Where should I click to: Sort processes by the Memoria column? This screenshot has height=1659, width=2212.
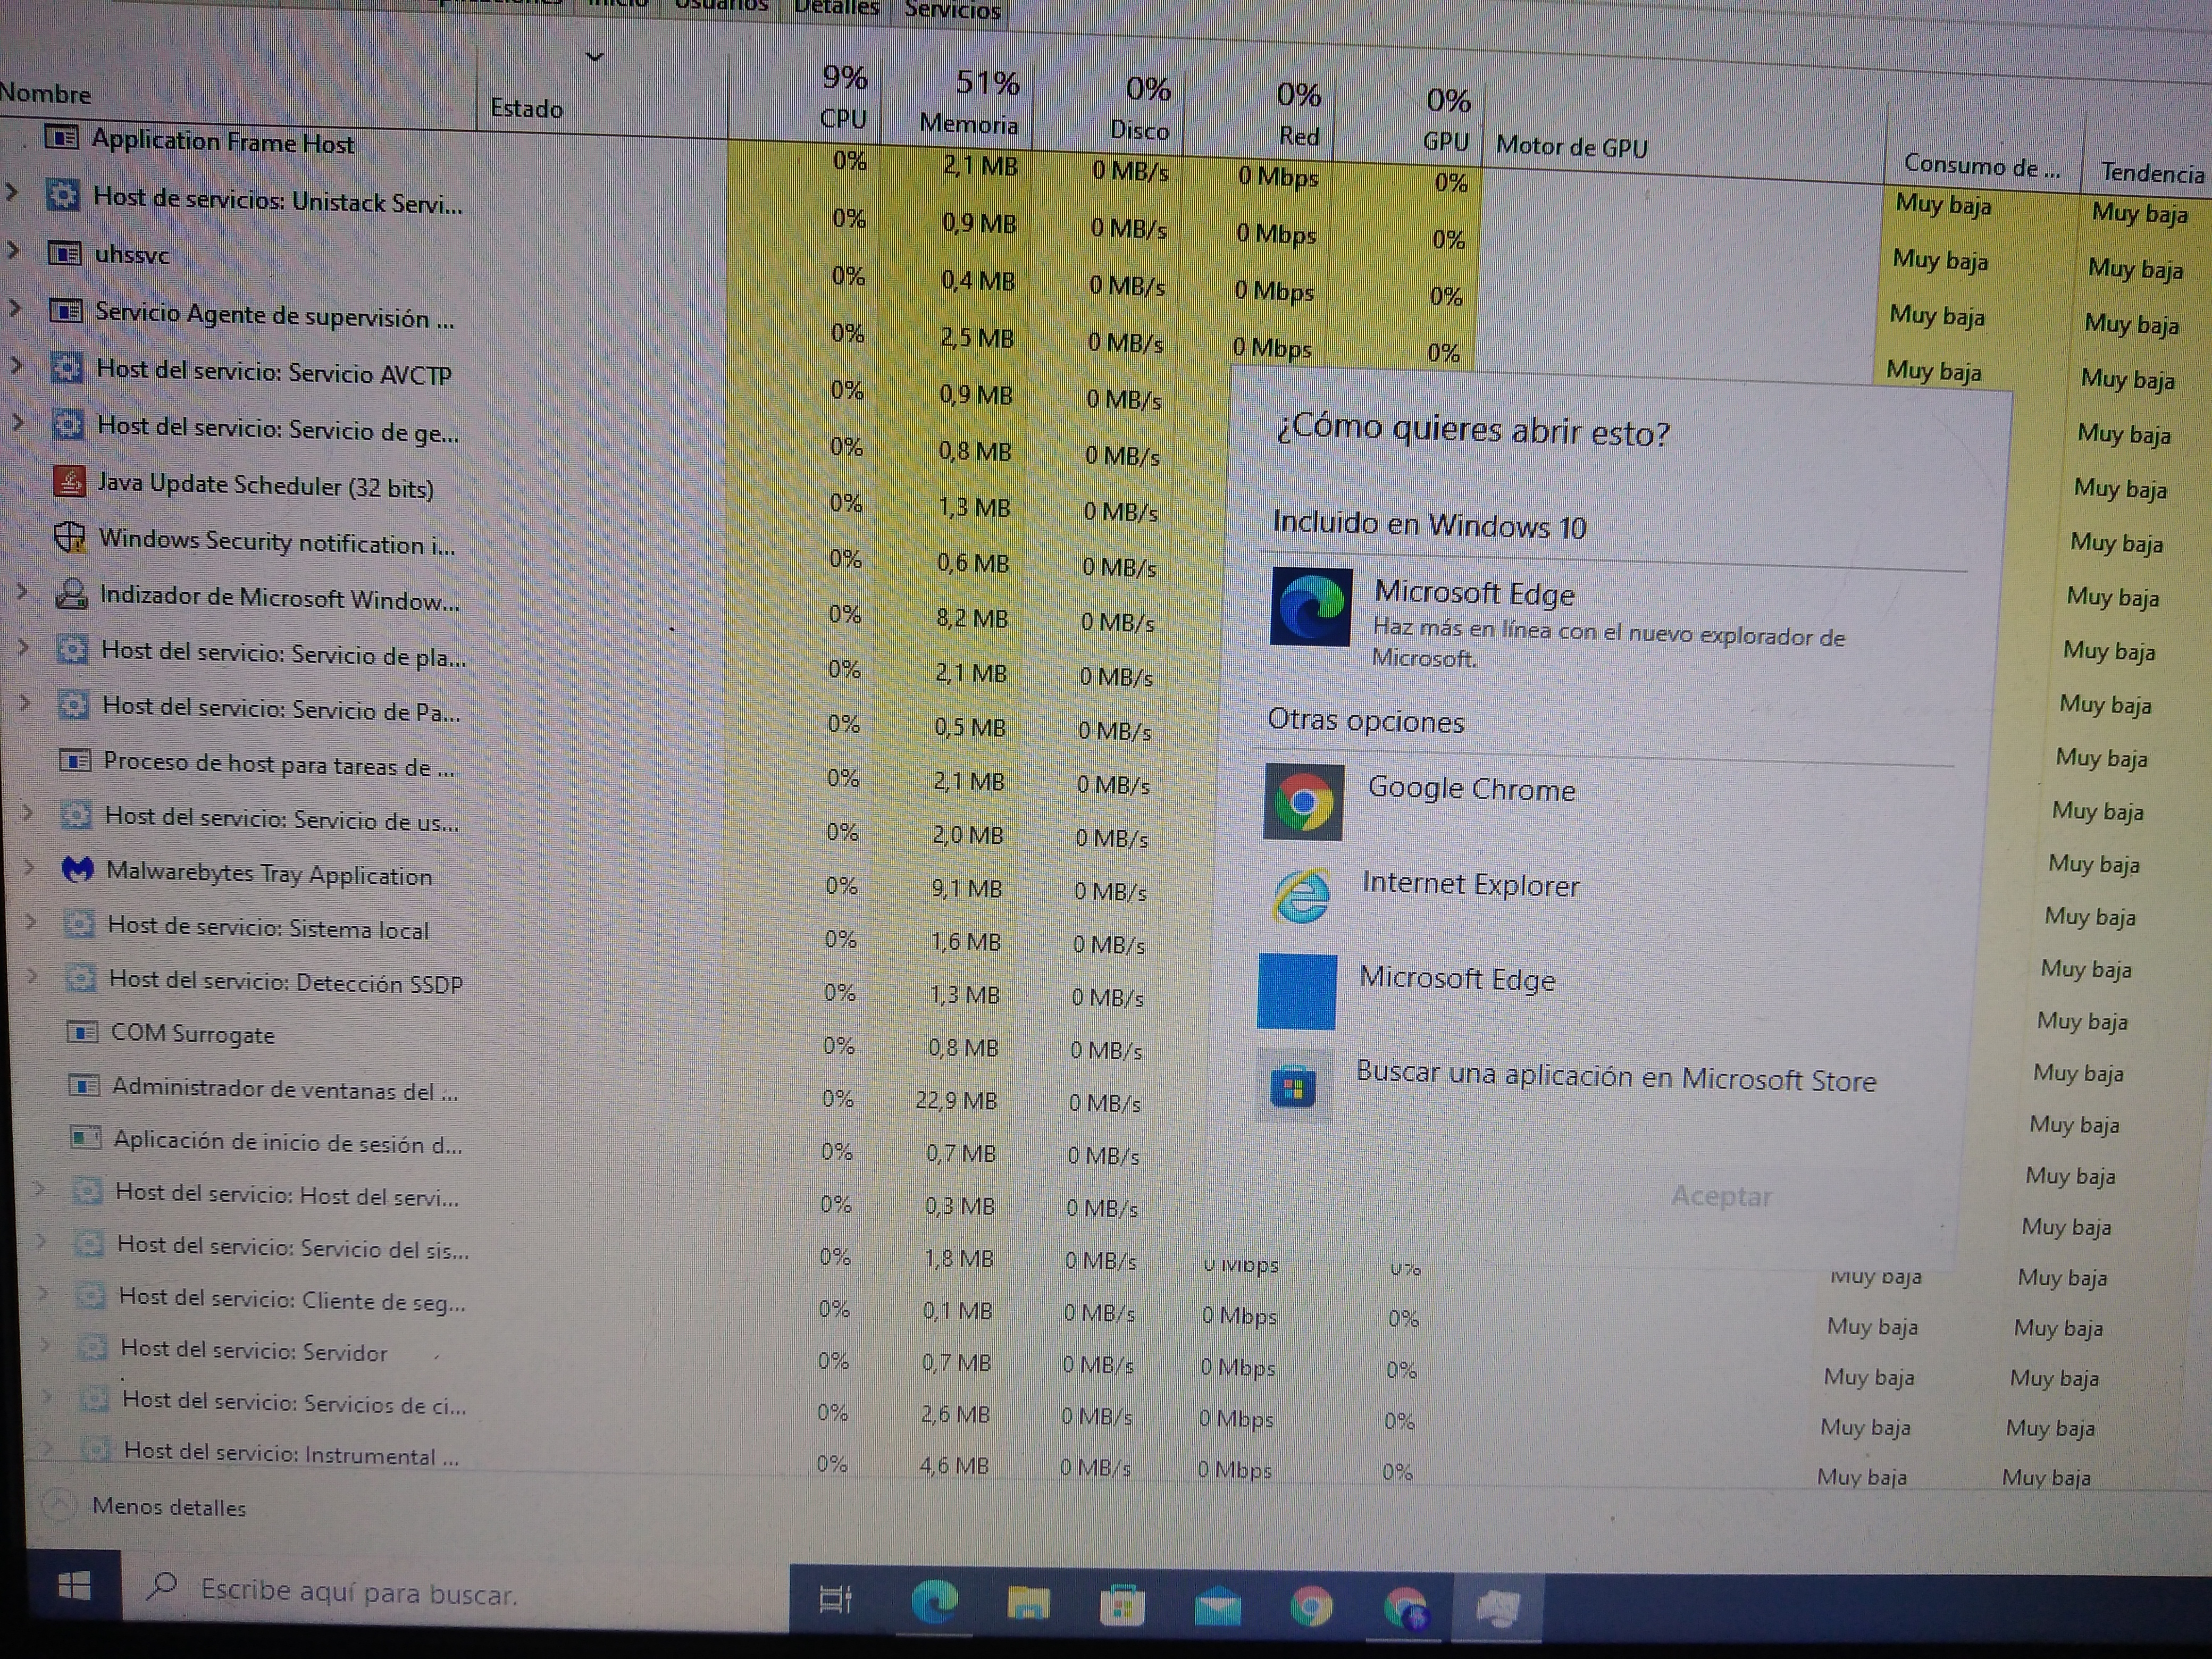pyautogui.click(x=968, y=123)
